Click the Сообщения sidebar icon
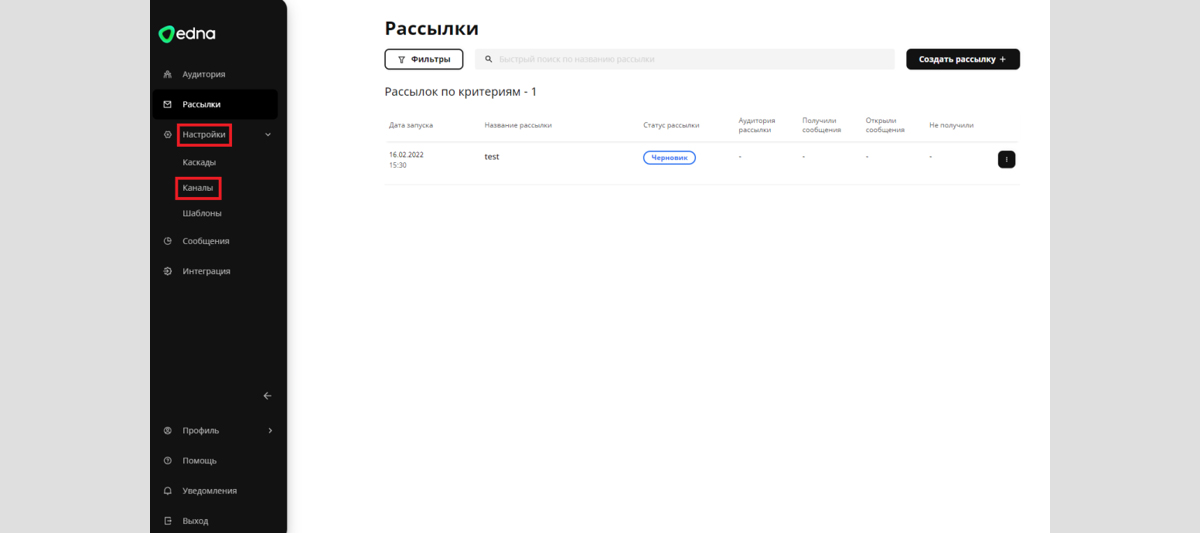1200x533 pixels. pyautogui.click(x=168, y=241)
